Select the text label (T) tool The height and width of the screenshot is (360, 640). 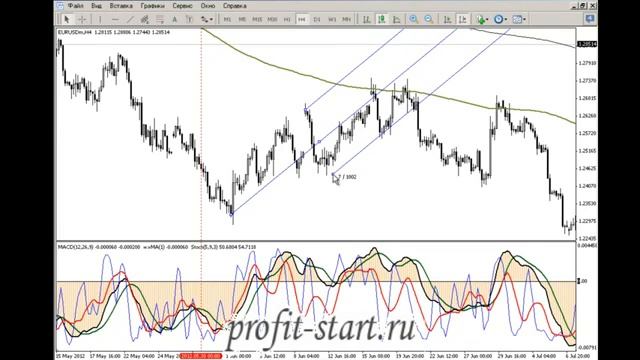click(189, 19)
